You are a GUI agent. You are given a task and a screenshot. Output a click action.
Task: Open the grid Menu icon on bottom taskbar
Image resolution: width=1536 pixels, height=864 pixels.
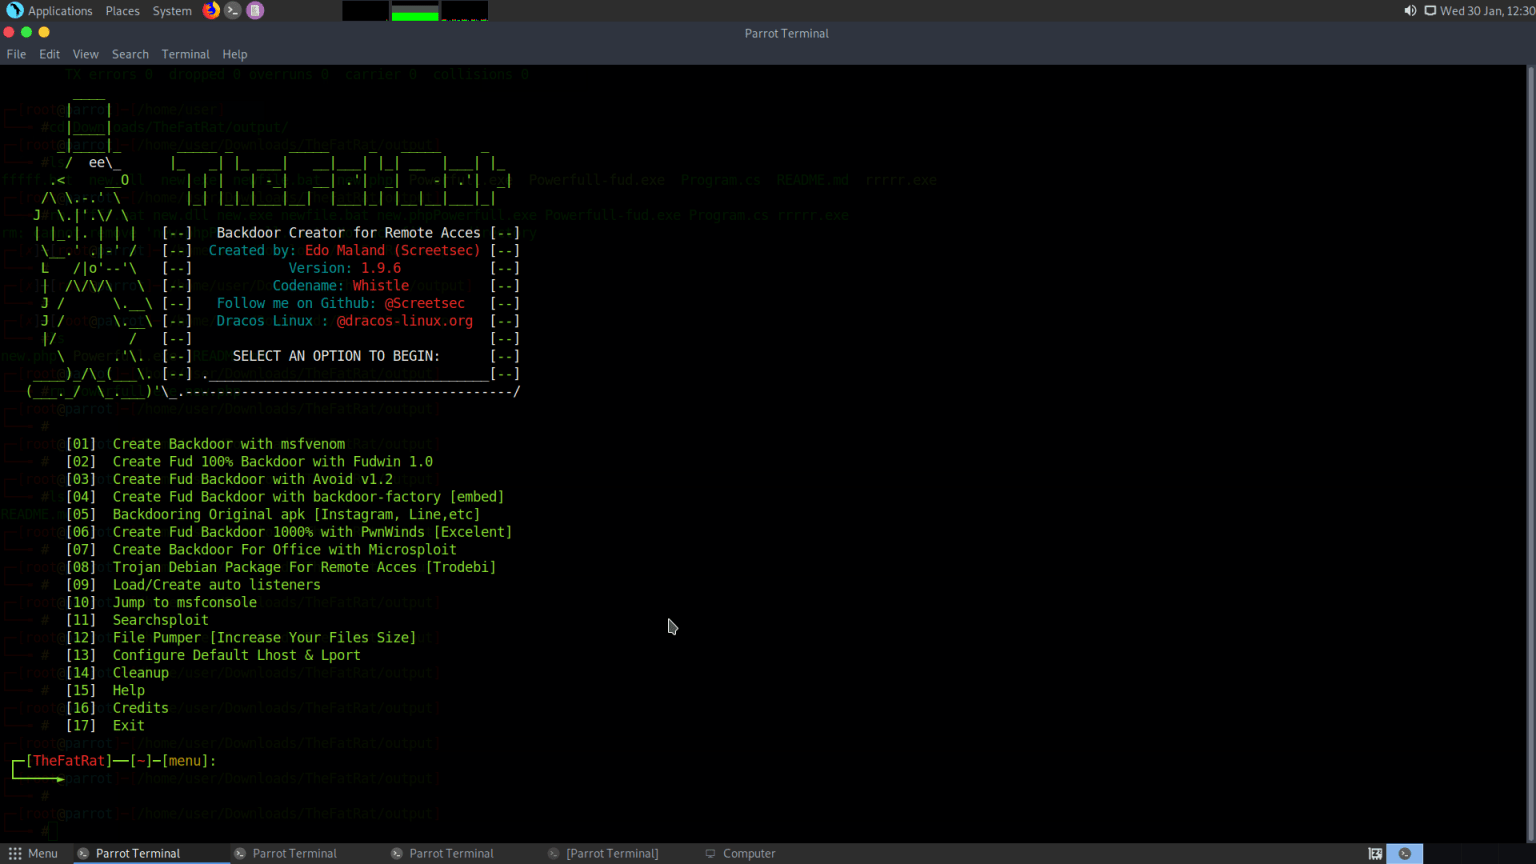point(14,853)
